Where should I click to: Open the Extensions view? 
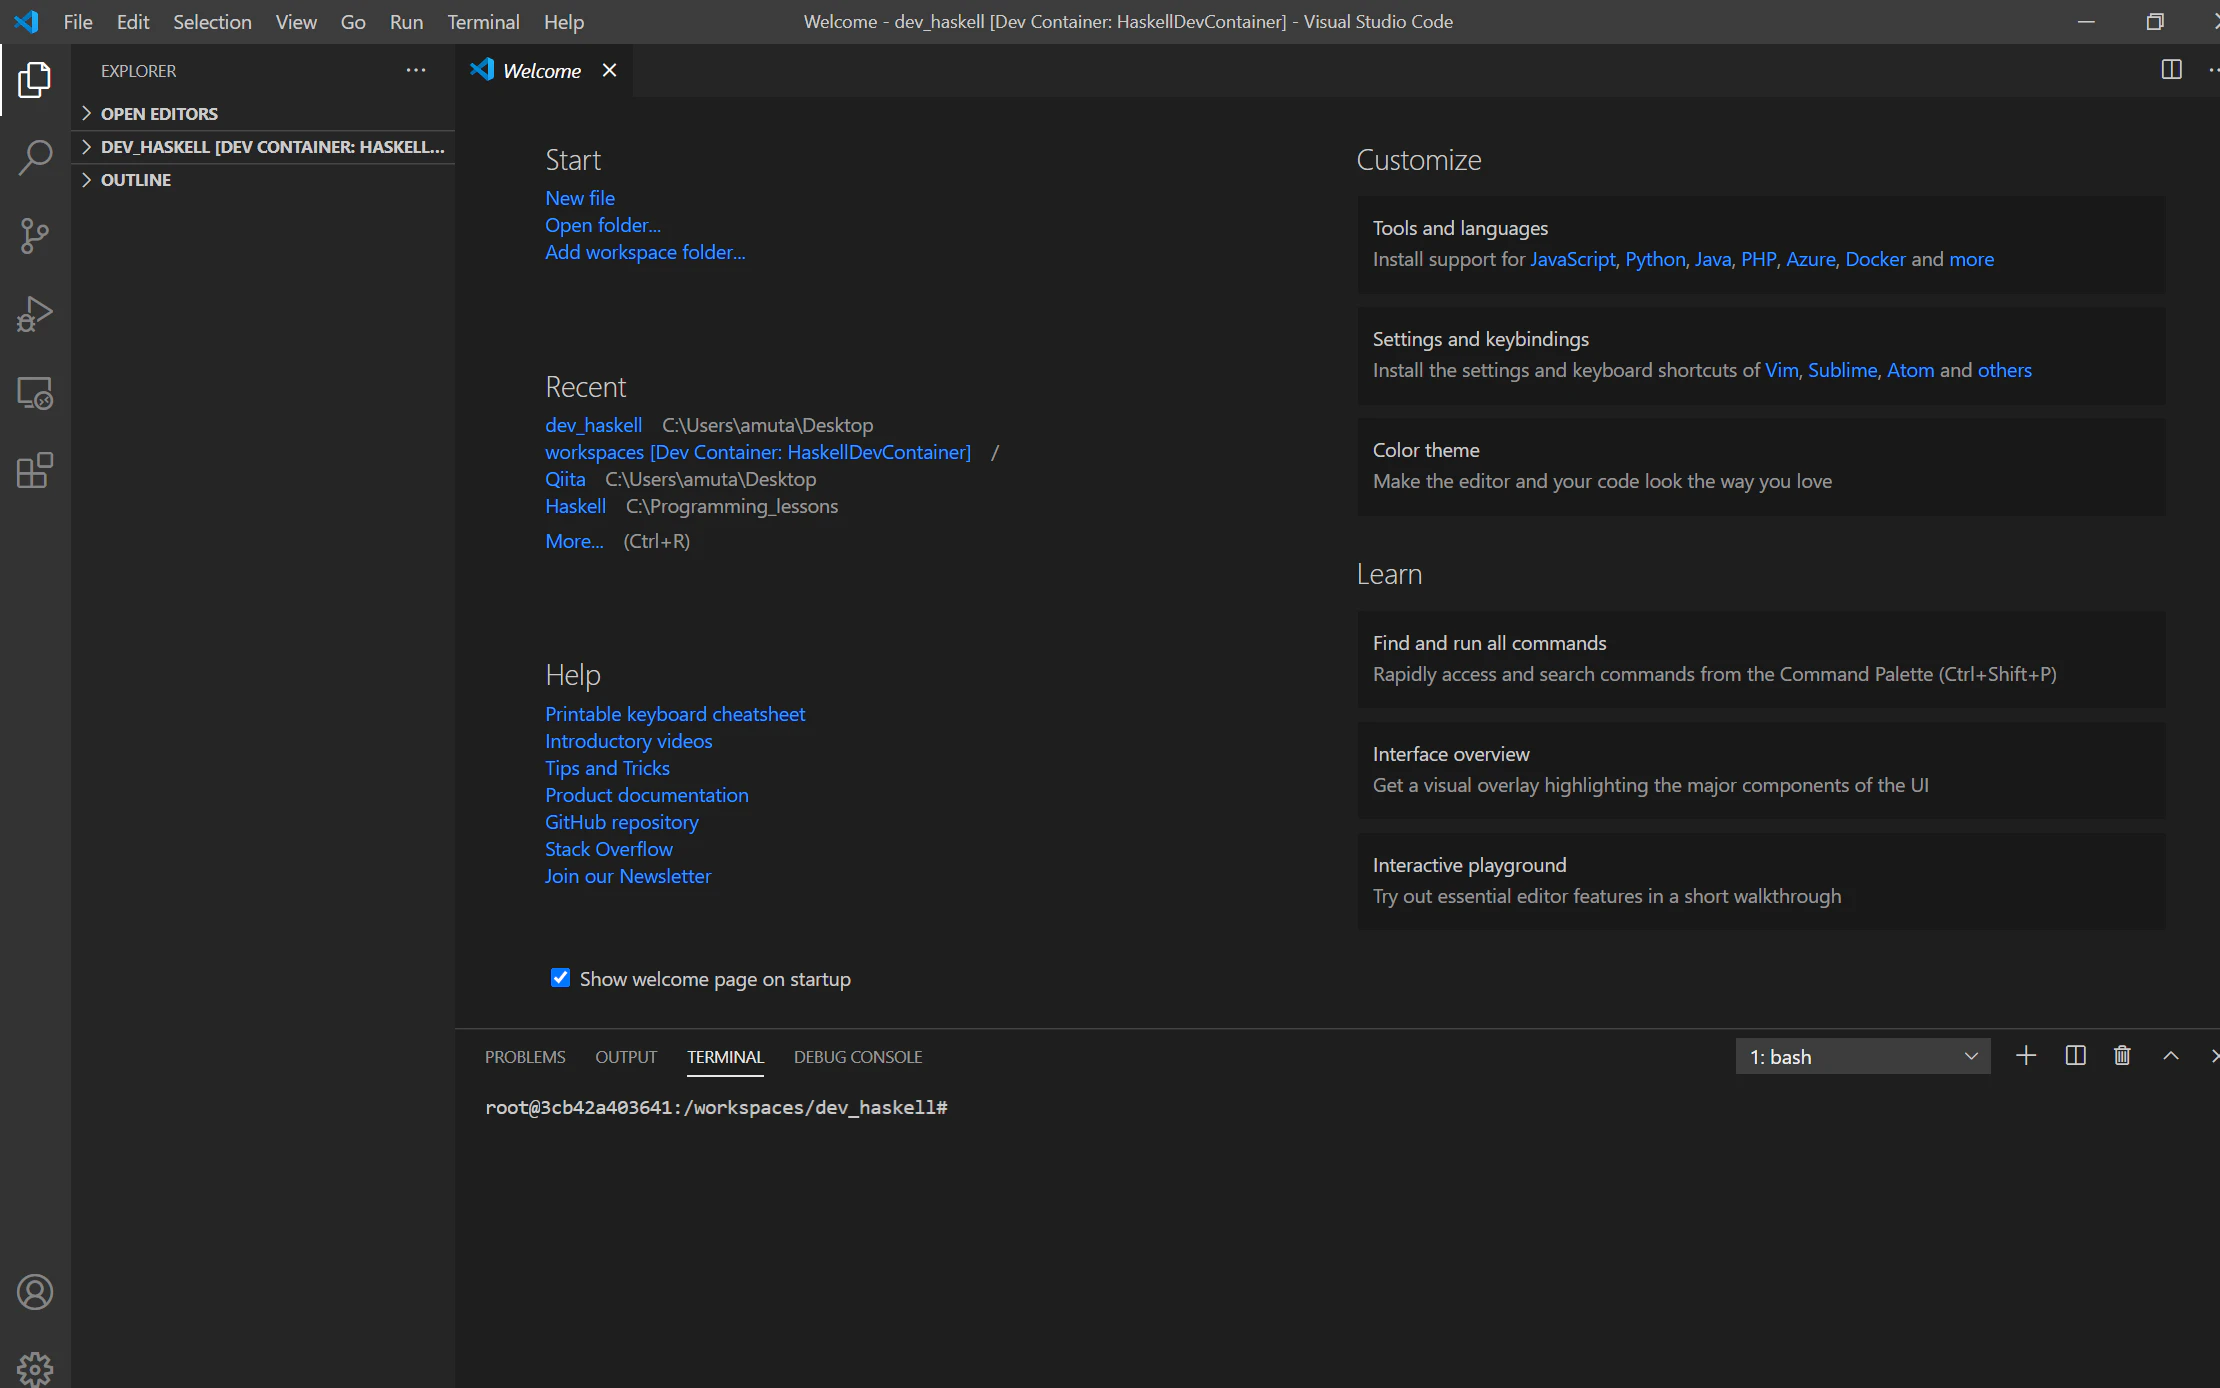click(35, 470)
